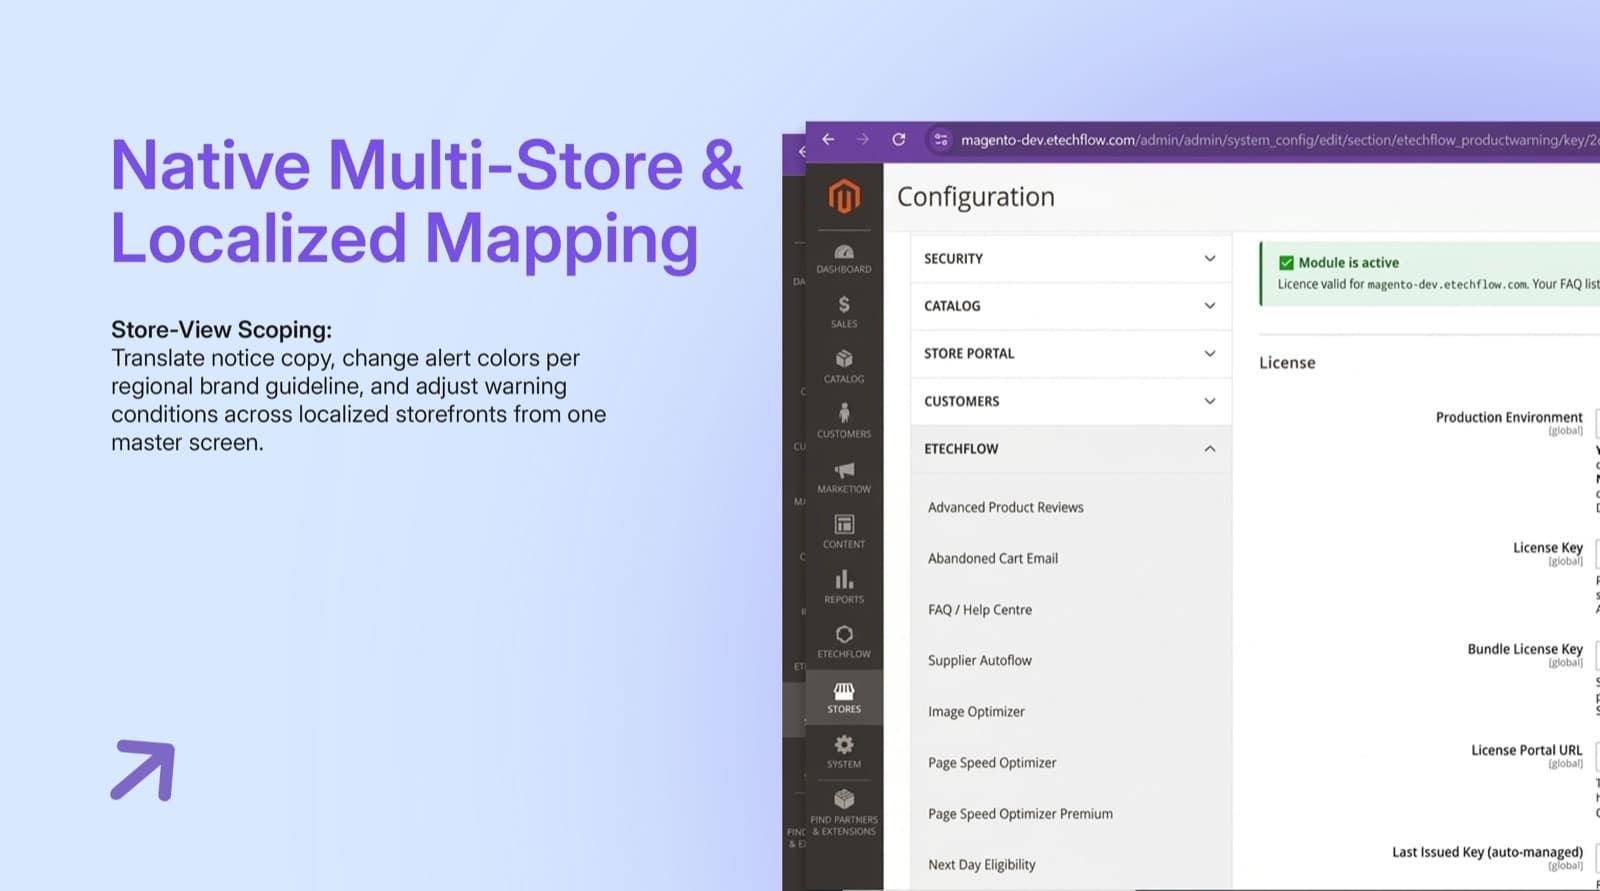This screenshot has width=1600, height=891.
Task: Click the Magento logo icon
Action: pos(844,197)
